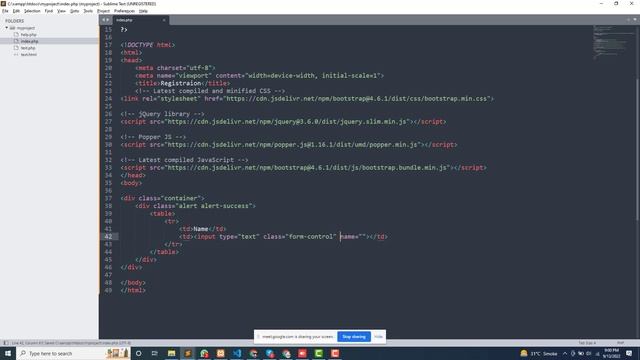Open the Project menu
Viewport: 640px width, 360px height.
pyautogui.click(x=103, y=11)
